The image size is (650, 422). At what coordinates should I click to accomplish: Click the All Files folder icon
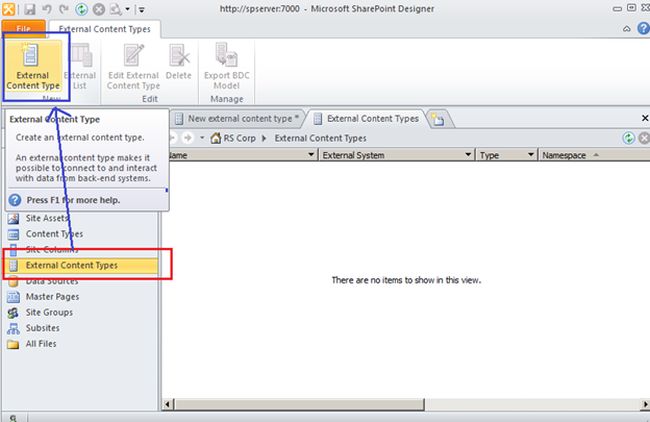[13, 344]
